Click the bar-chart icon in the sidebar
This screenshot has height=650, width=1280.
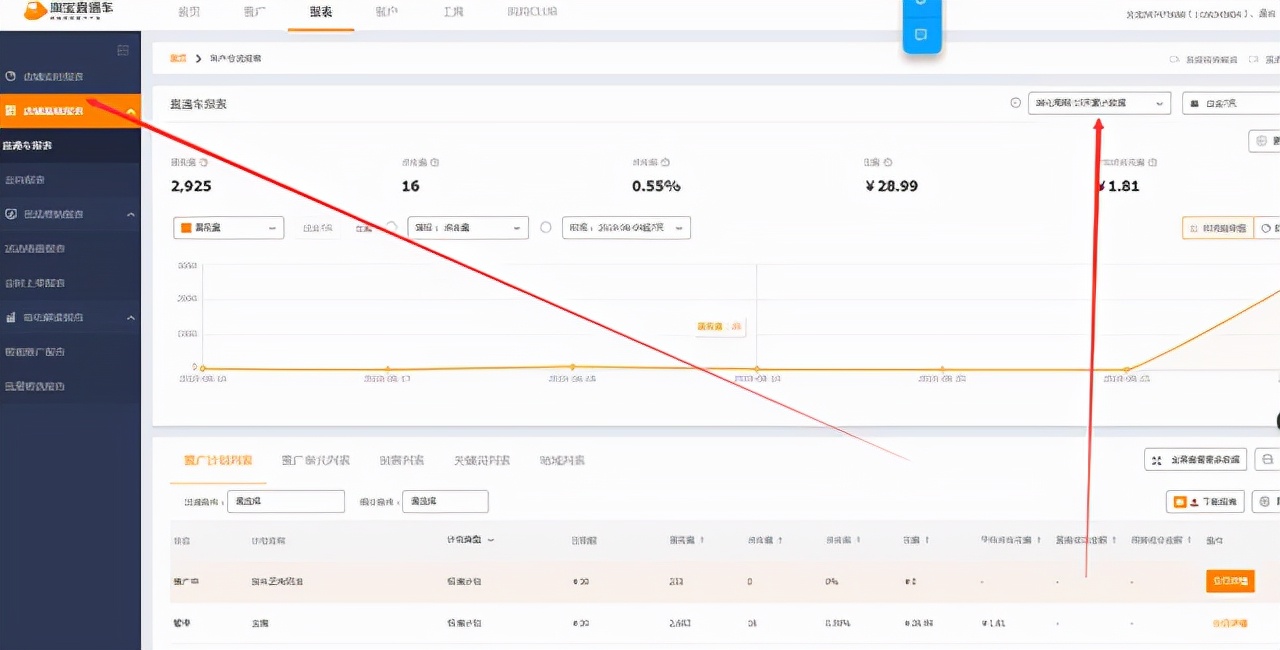[x=11, y=317]
